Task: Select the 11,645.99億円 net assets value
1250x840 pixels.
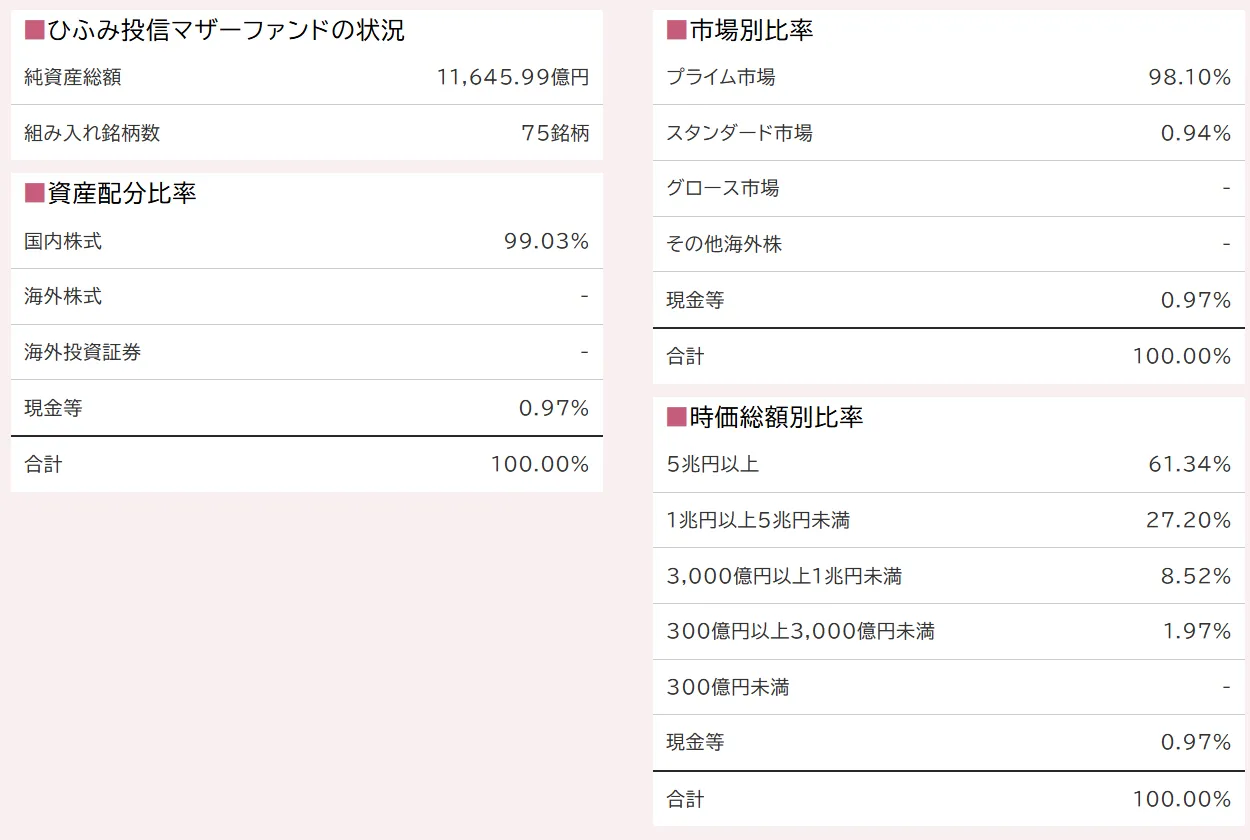Action: point(513,77)
